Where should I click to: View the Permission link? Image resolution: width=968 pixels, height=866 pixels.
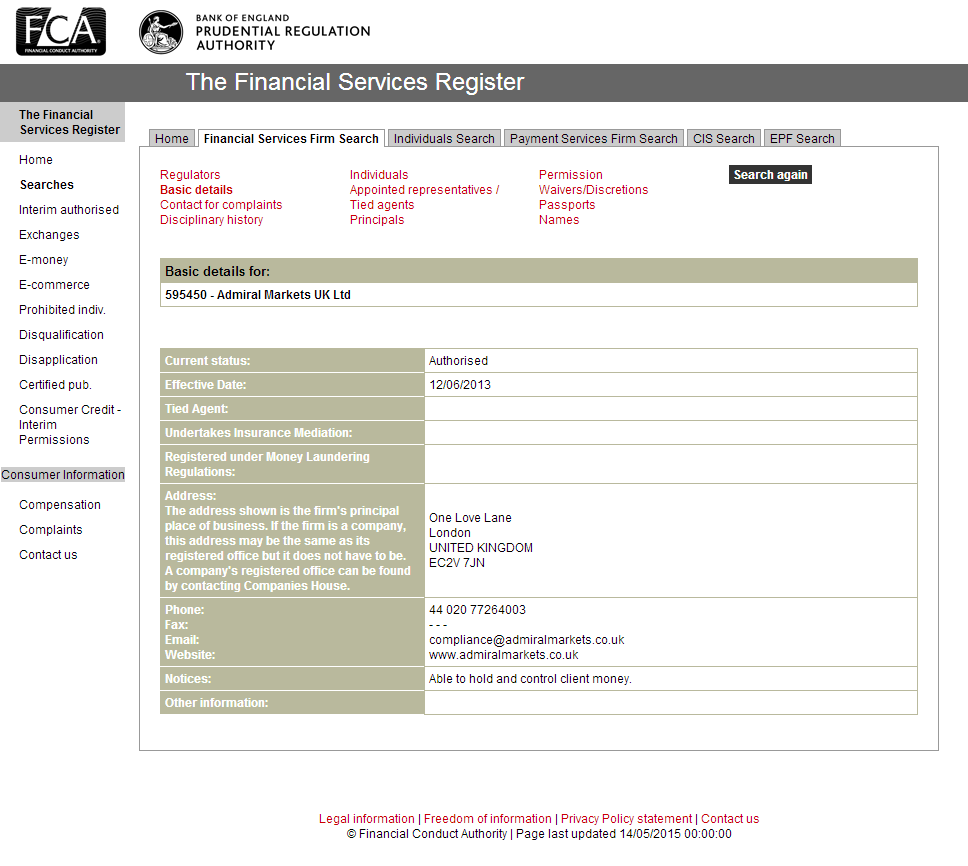[570, 175]
